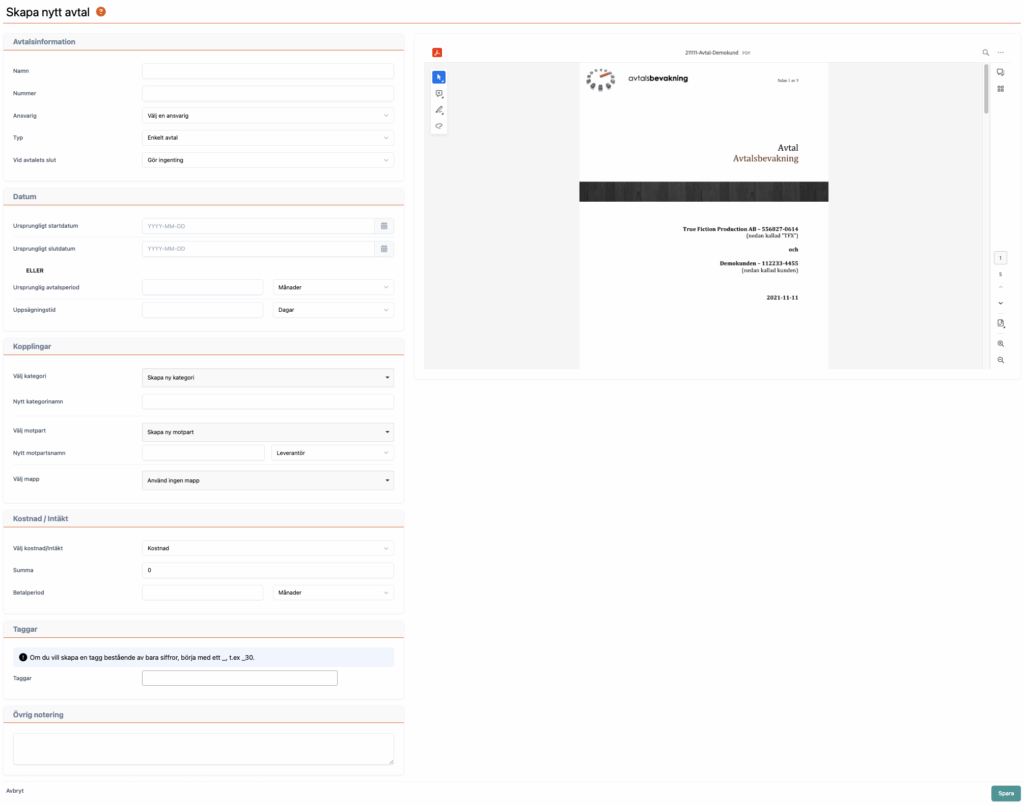Expand the Ansvarig dropdown
This screenshot has width=1024, height=806.
pyautogui.click(x=268, y=116)
